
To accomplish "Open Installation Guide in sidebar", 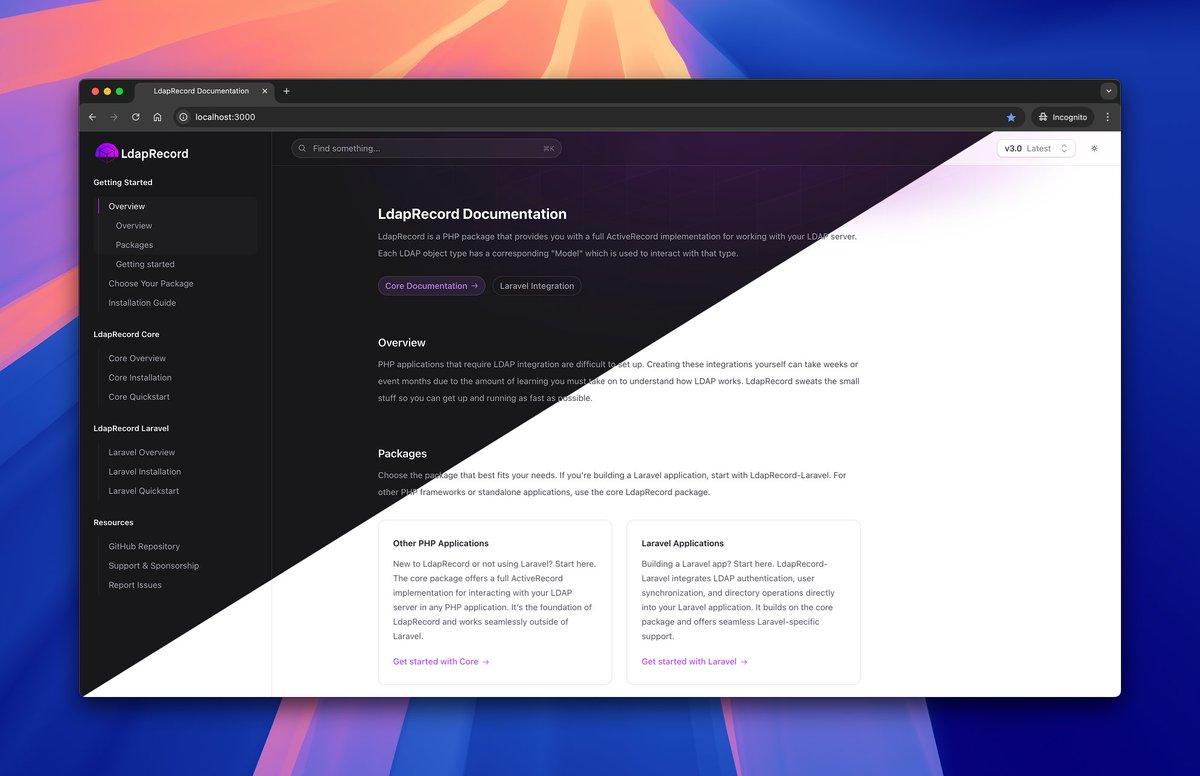I will tap(142, 303).
